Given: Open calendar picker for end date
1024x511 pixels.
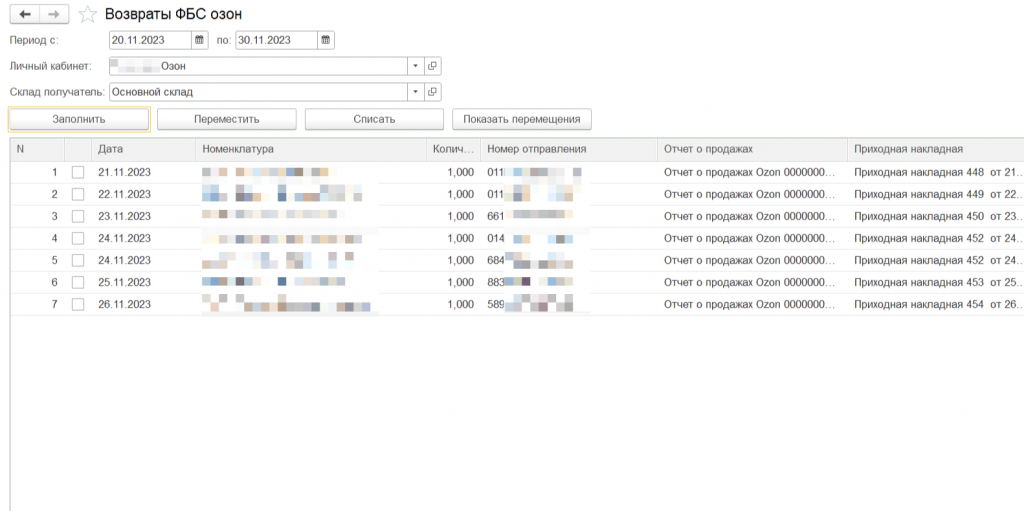Looking at the screenshot, I should pos(325,40).
